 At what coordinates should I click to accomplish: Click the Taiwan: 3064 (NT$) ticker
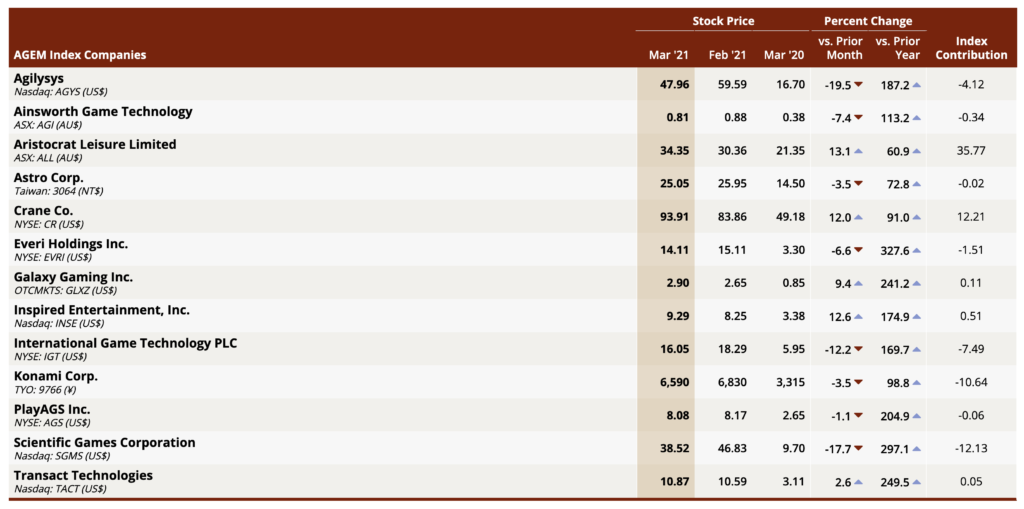(x=58, y=191)
